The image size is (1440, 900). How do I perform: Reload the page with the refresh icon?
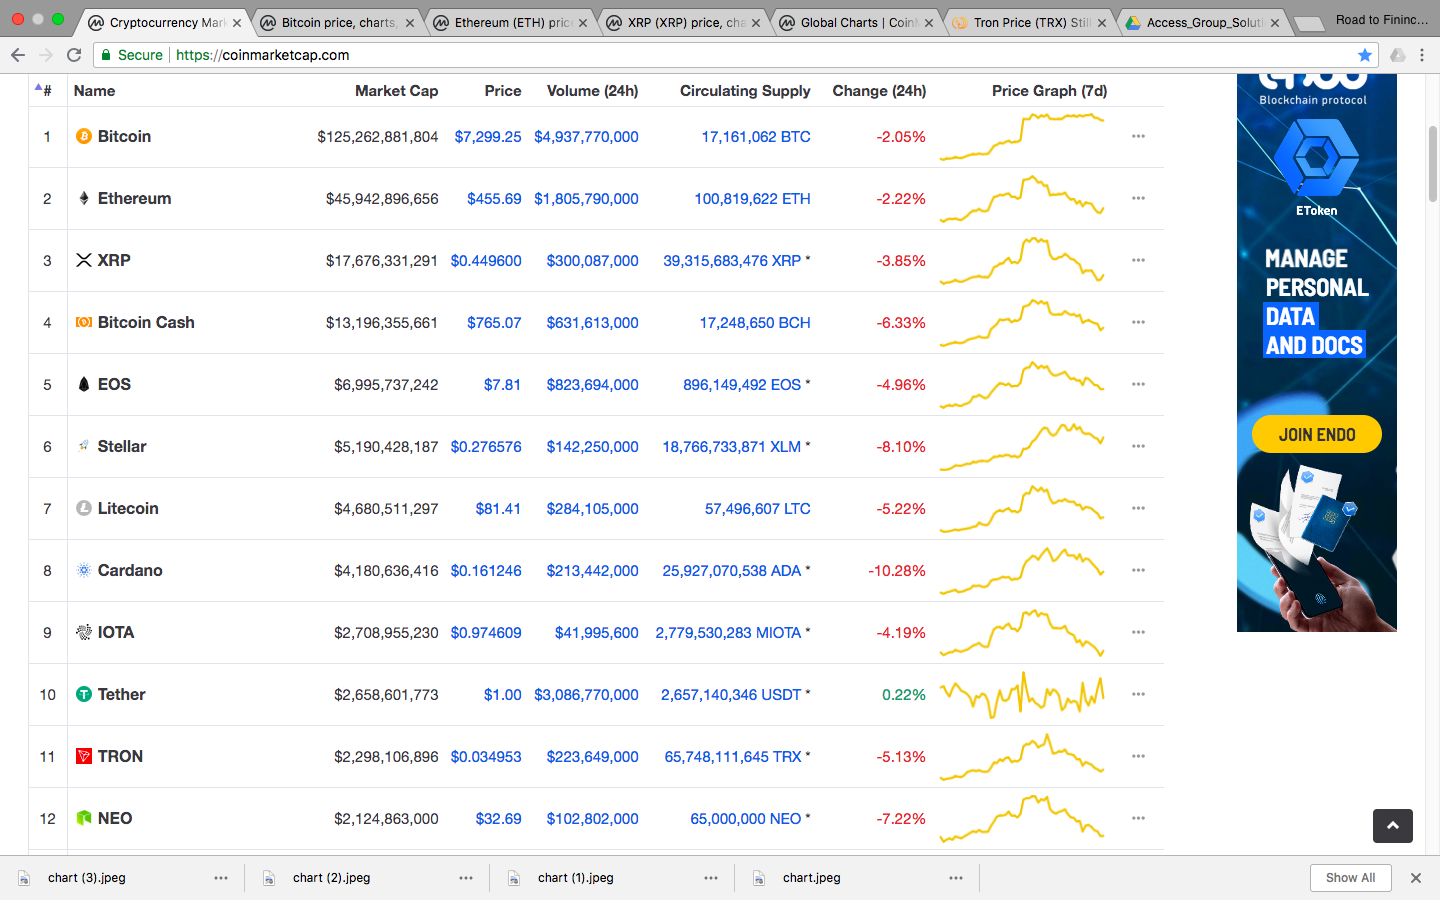(x=74, y=55)
